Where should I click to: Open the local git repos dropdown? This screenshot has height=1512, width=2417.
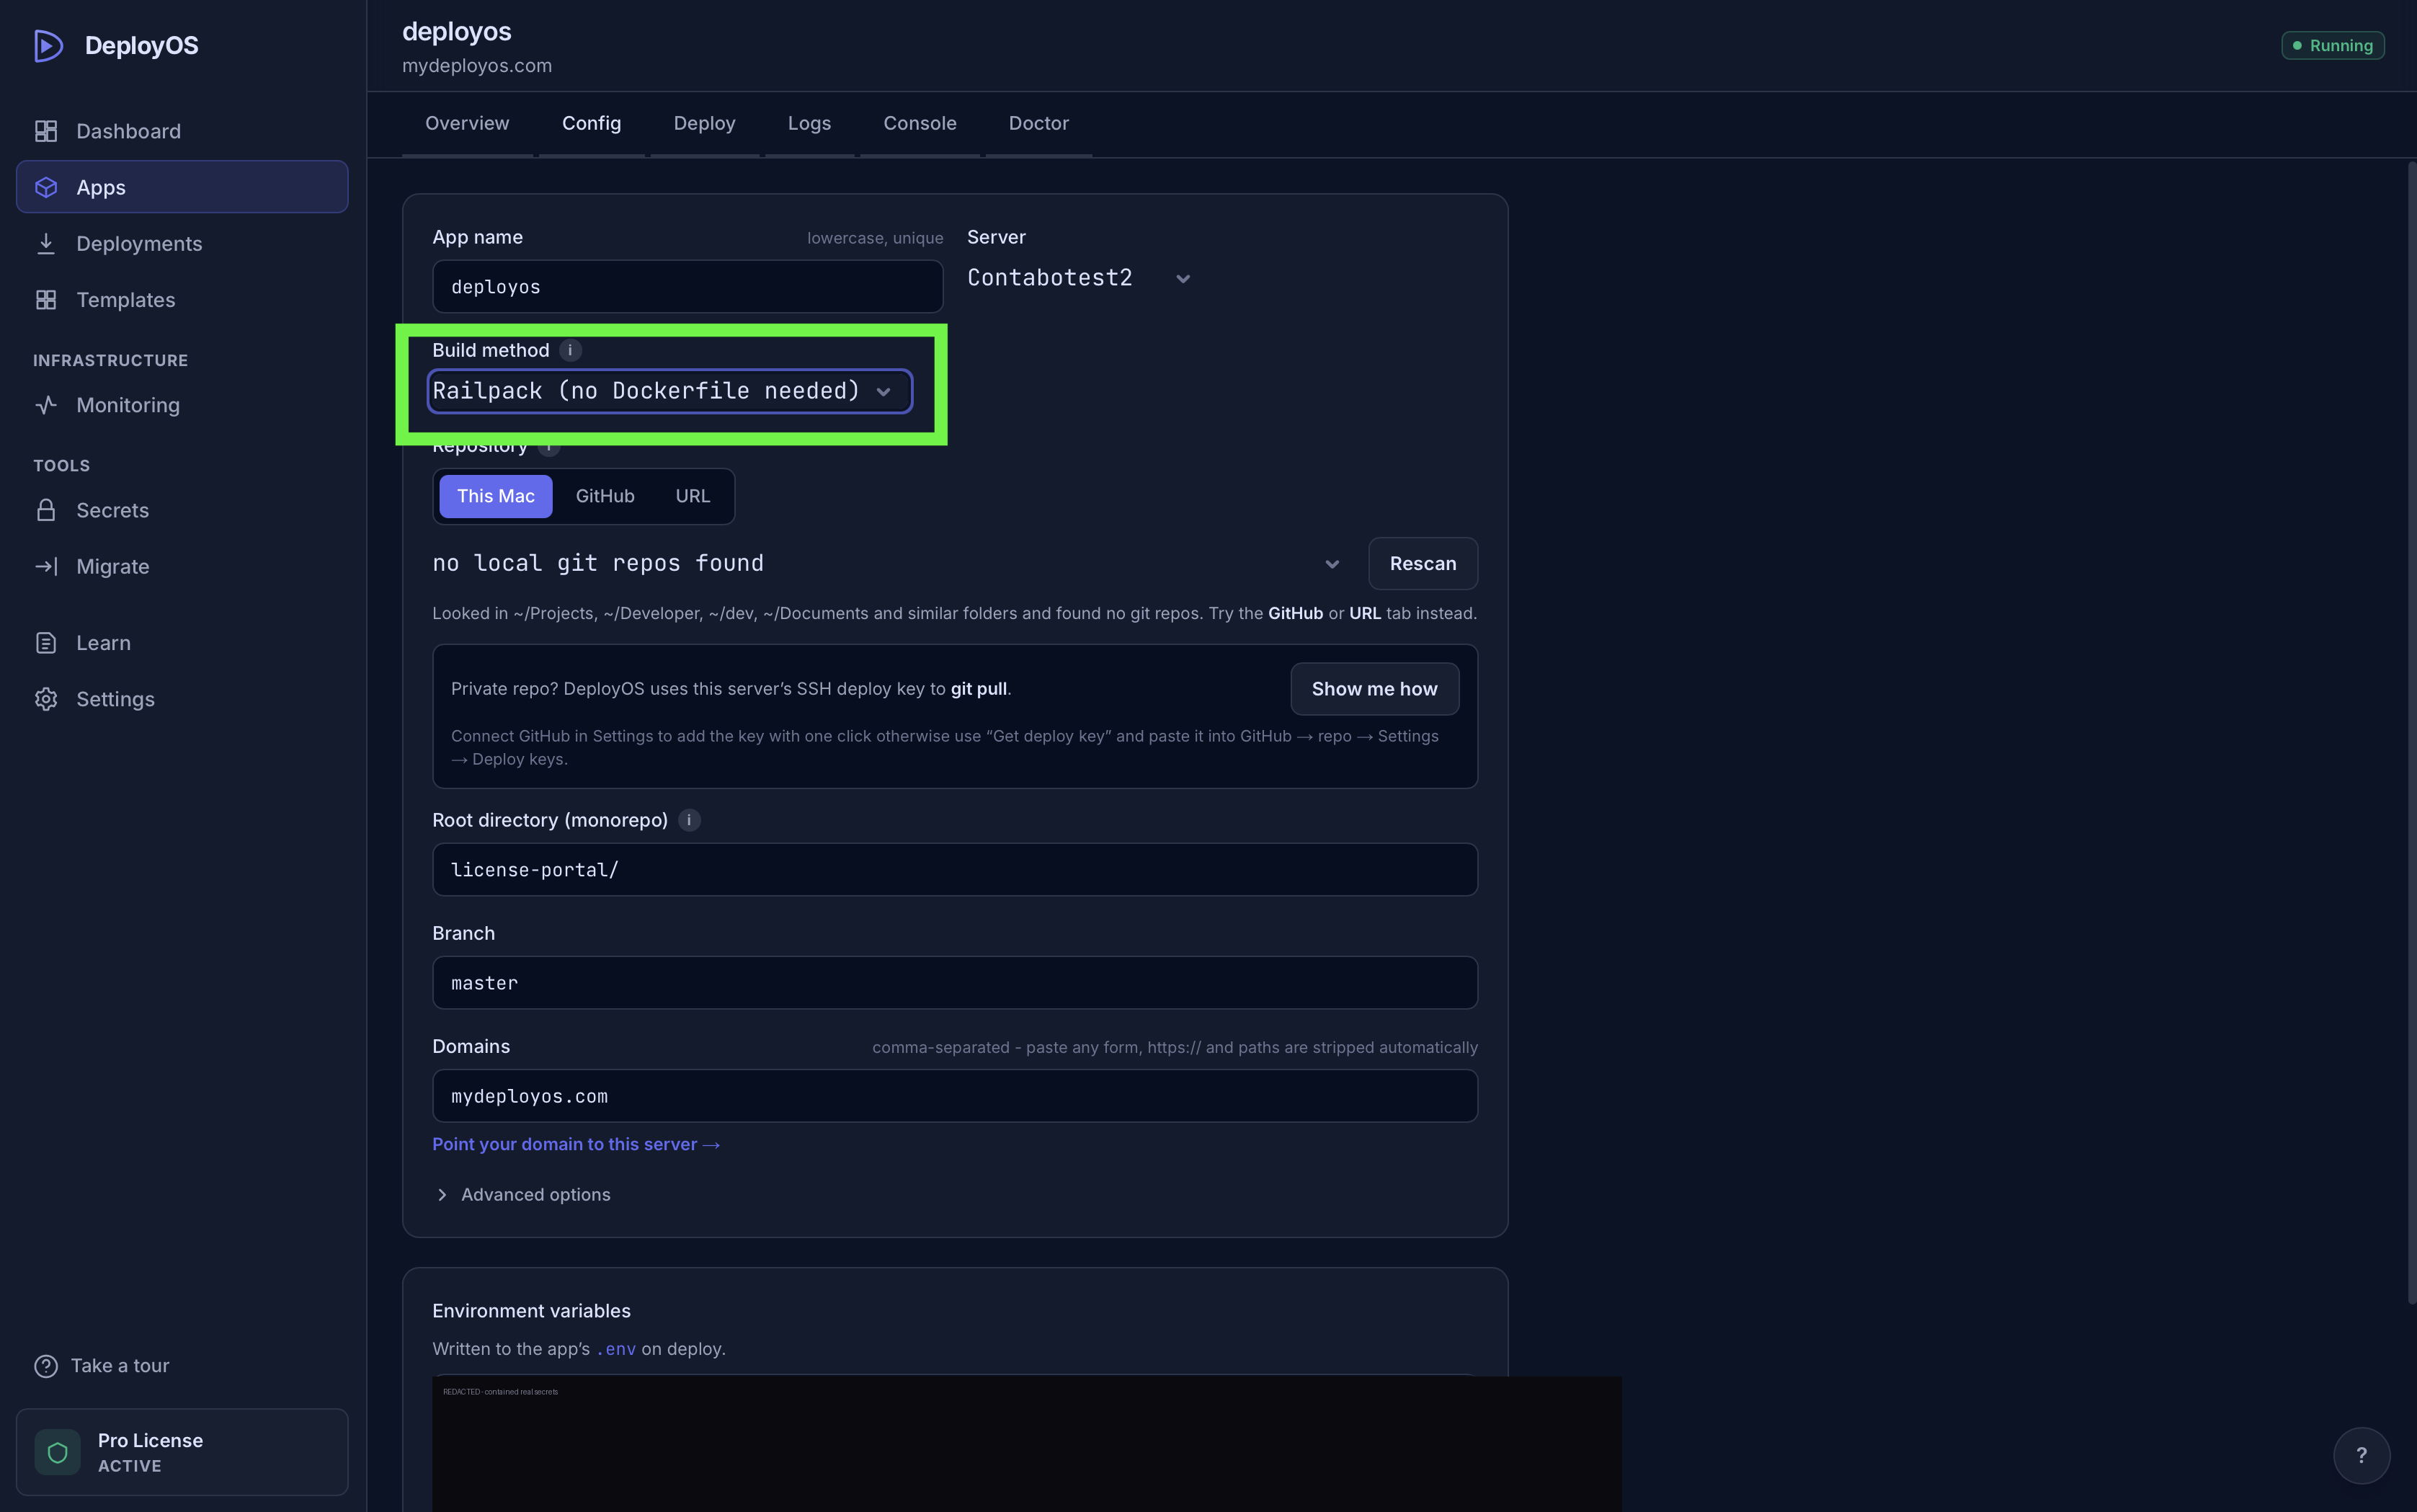coord(889,563)
